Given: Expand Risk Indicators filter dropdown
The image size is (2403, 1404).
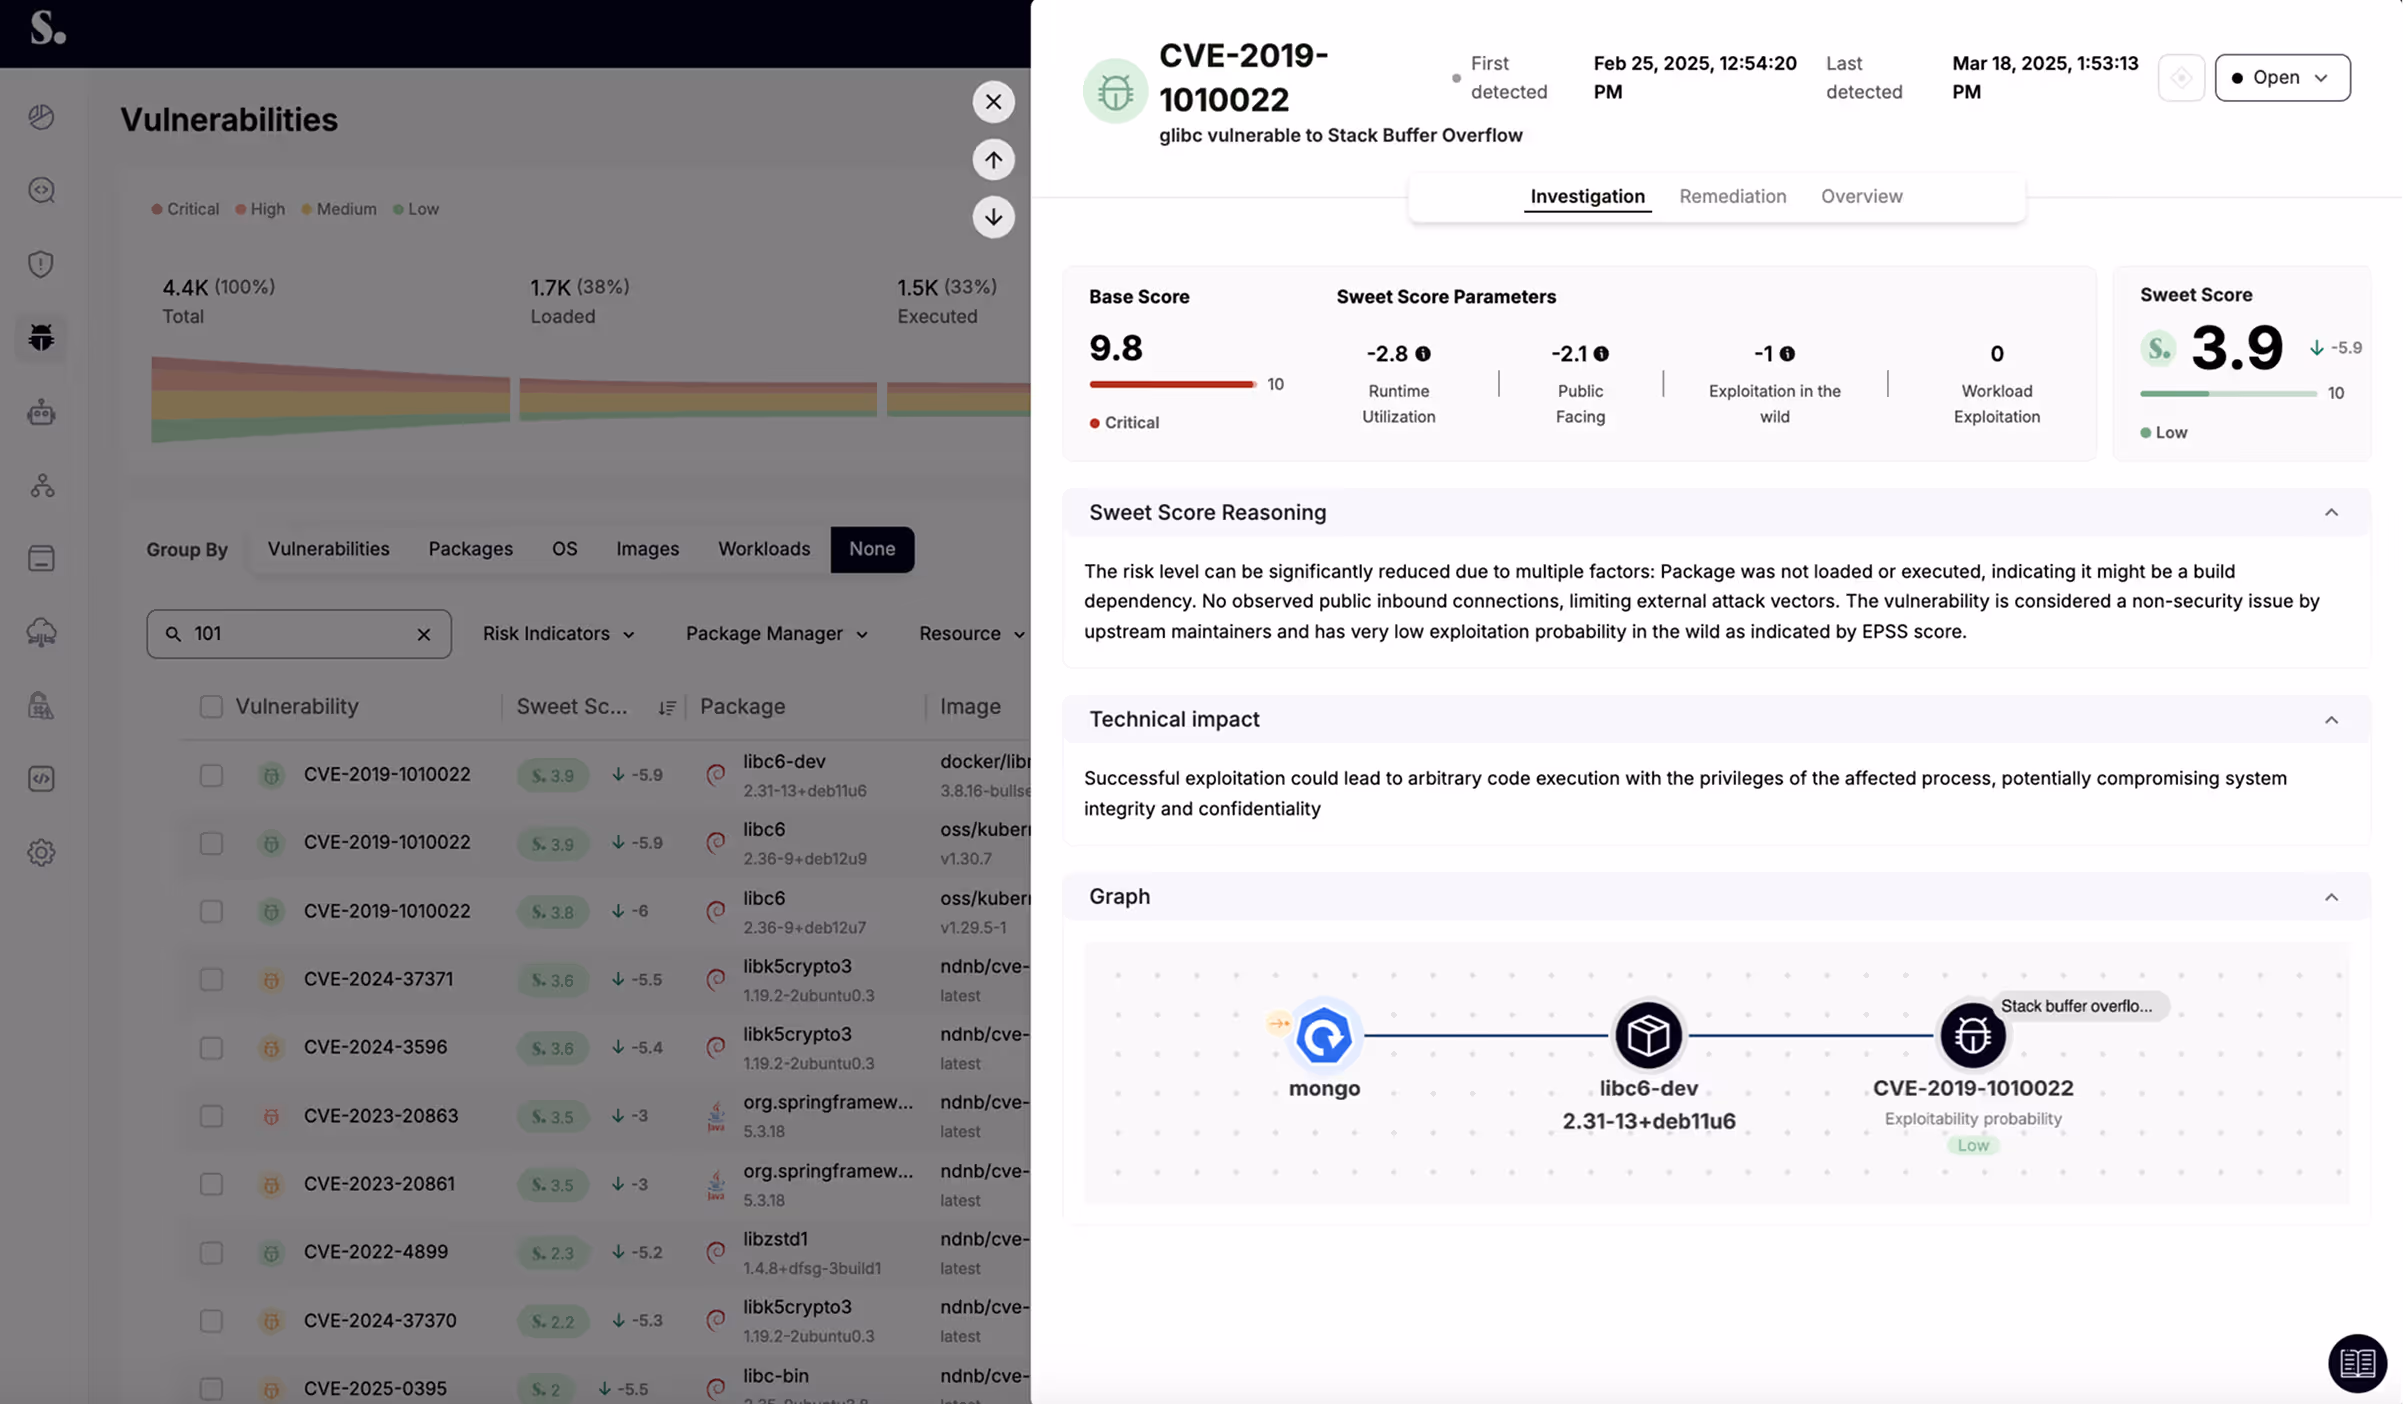Looking at the screenshot, I should pyautogui.click(x=558, y=634).
